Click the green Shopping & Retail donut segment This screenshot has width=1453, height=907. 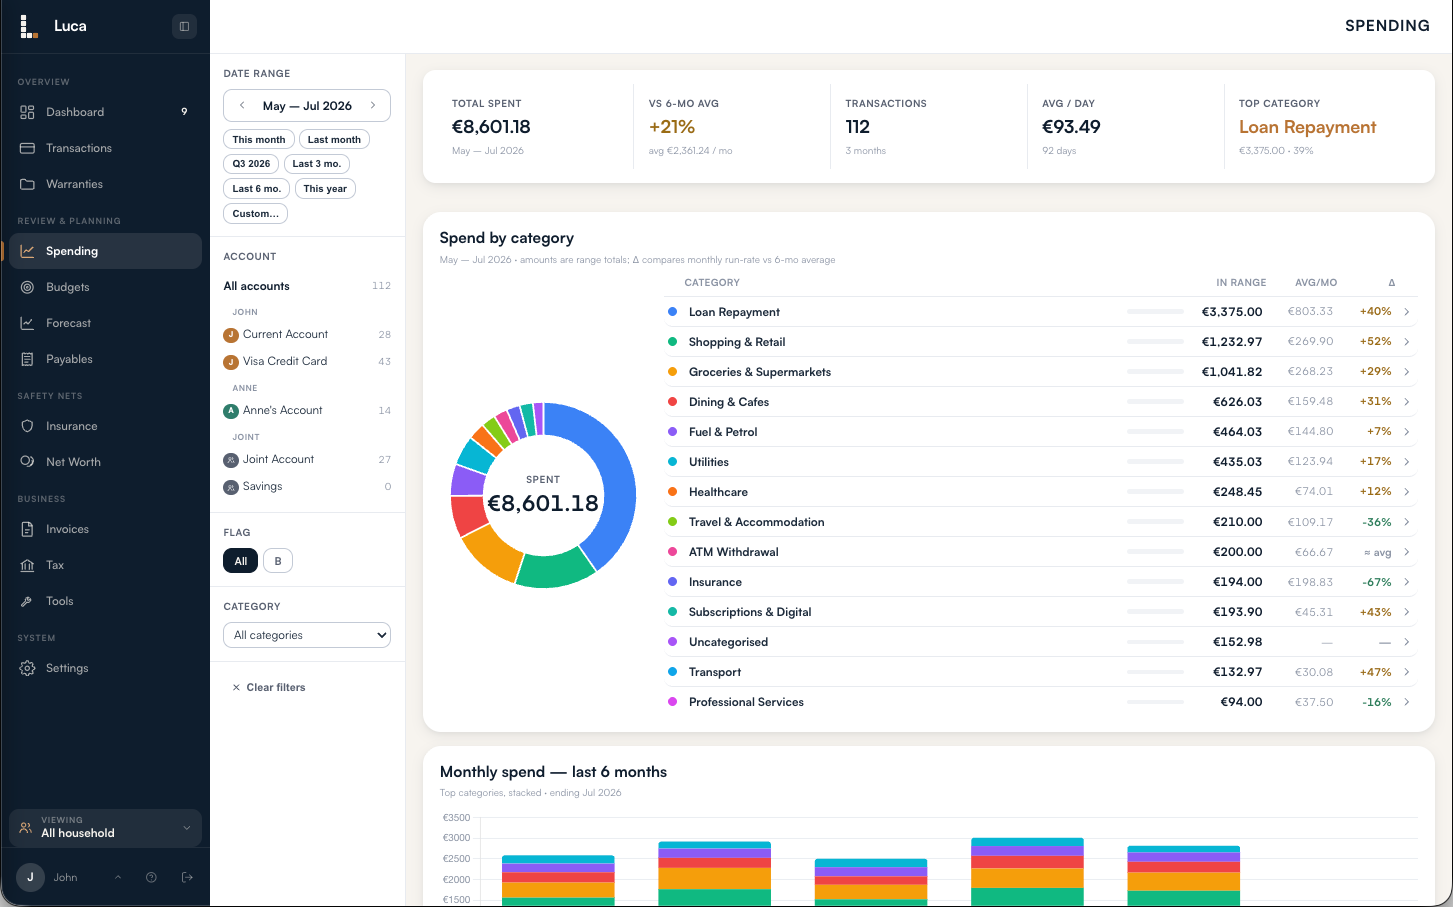coord(557,570)
